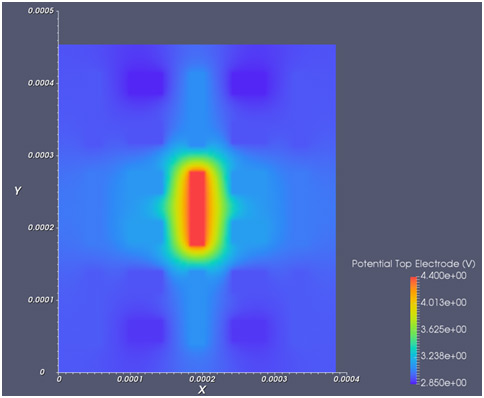The height and width of the screenshot is (398, 484).
Task: Click the Potential Top Electrode (V) legend title
Action: [413, 264]
